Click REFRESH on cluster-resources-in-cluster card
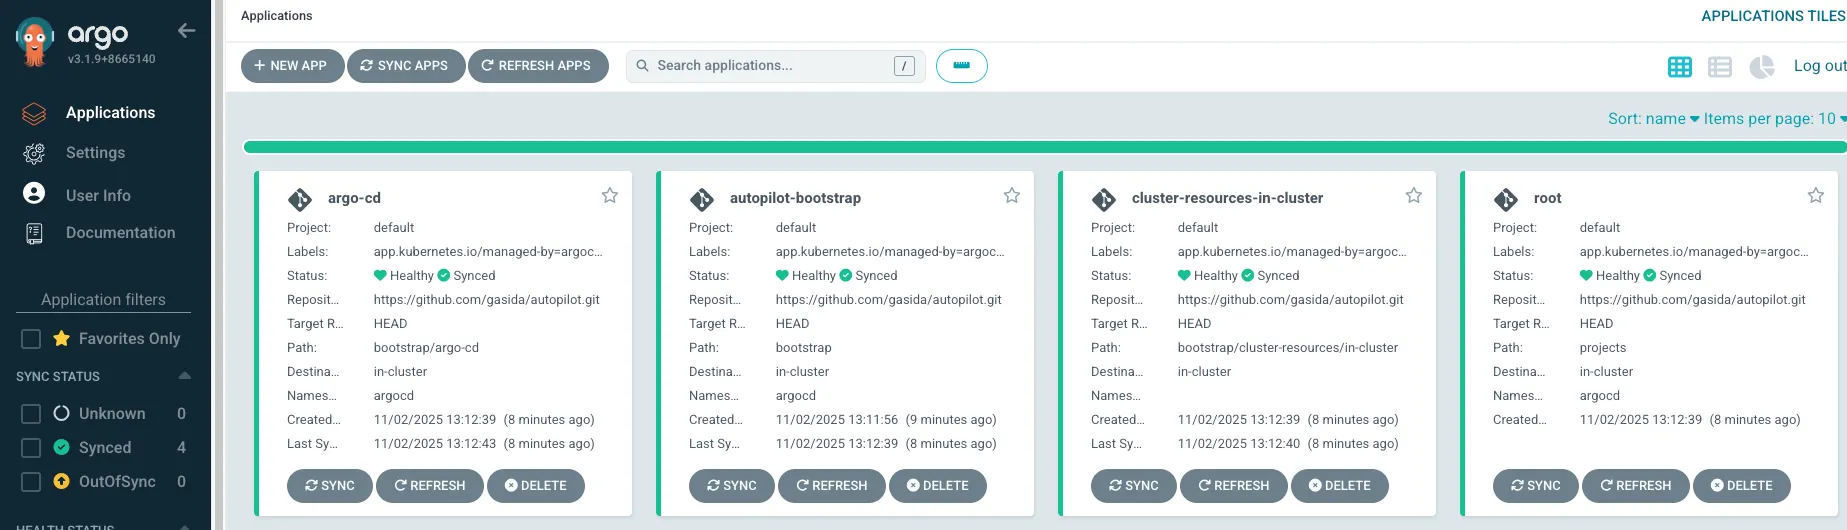 1234,486
